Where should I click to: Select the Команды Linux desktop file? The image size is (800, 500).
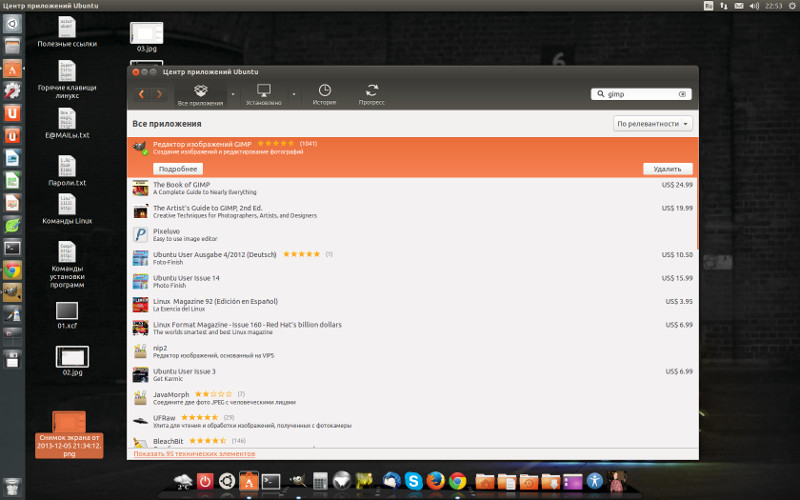coord(67,210)
